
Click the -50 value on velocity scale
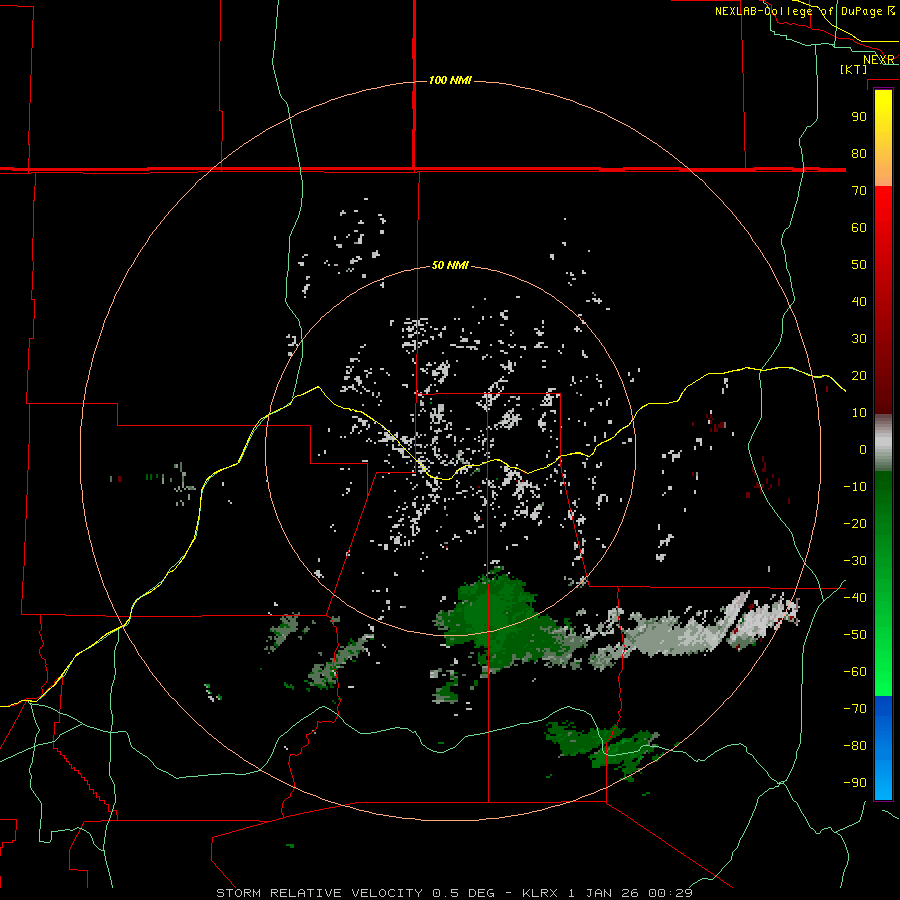(x=855, y=635)
